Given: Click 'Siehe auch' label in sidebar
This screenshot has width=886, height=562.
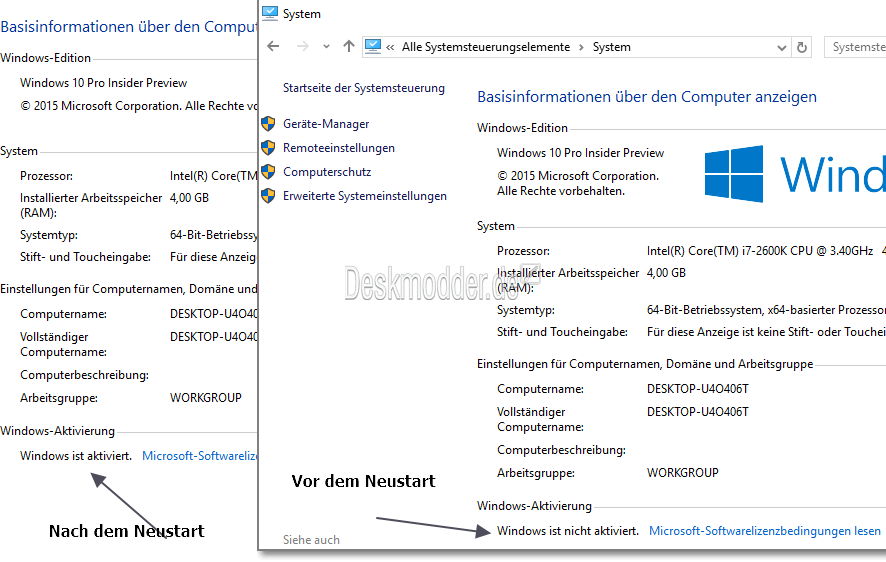Looking at the screenshot, I should 311,540.
